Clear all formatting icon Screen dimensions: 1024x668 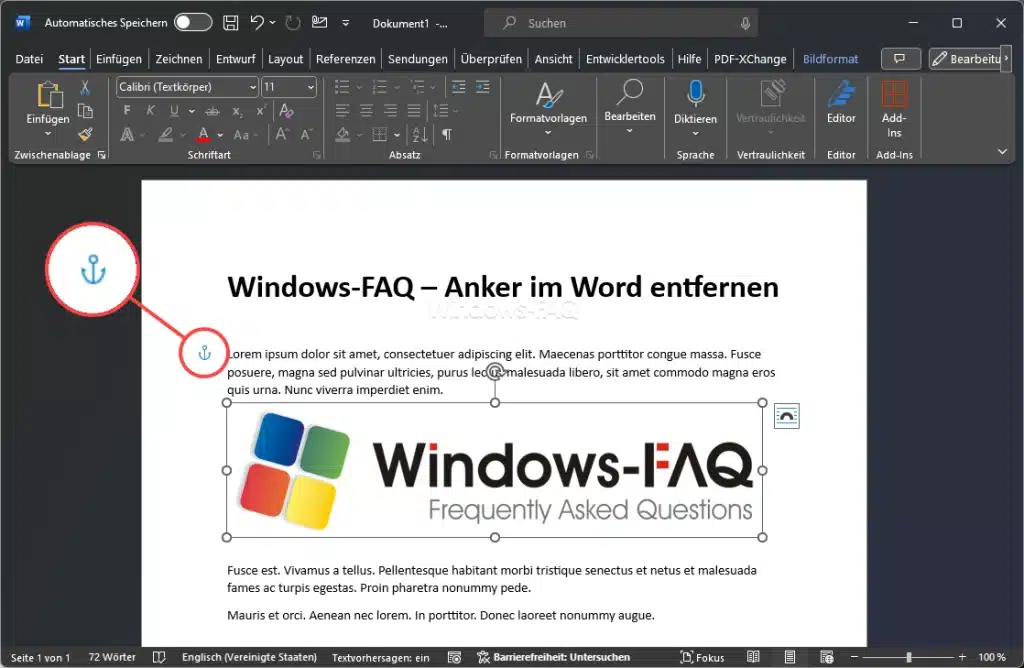pos(286,110)
